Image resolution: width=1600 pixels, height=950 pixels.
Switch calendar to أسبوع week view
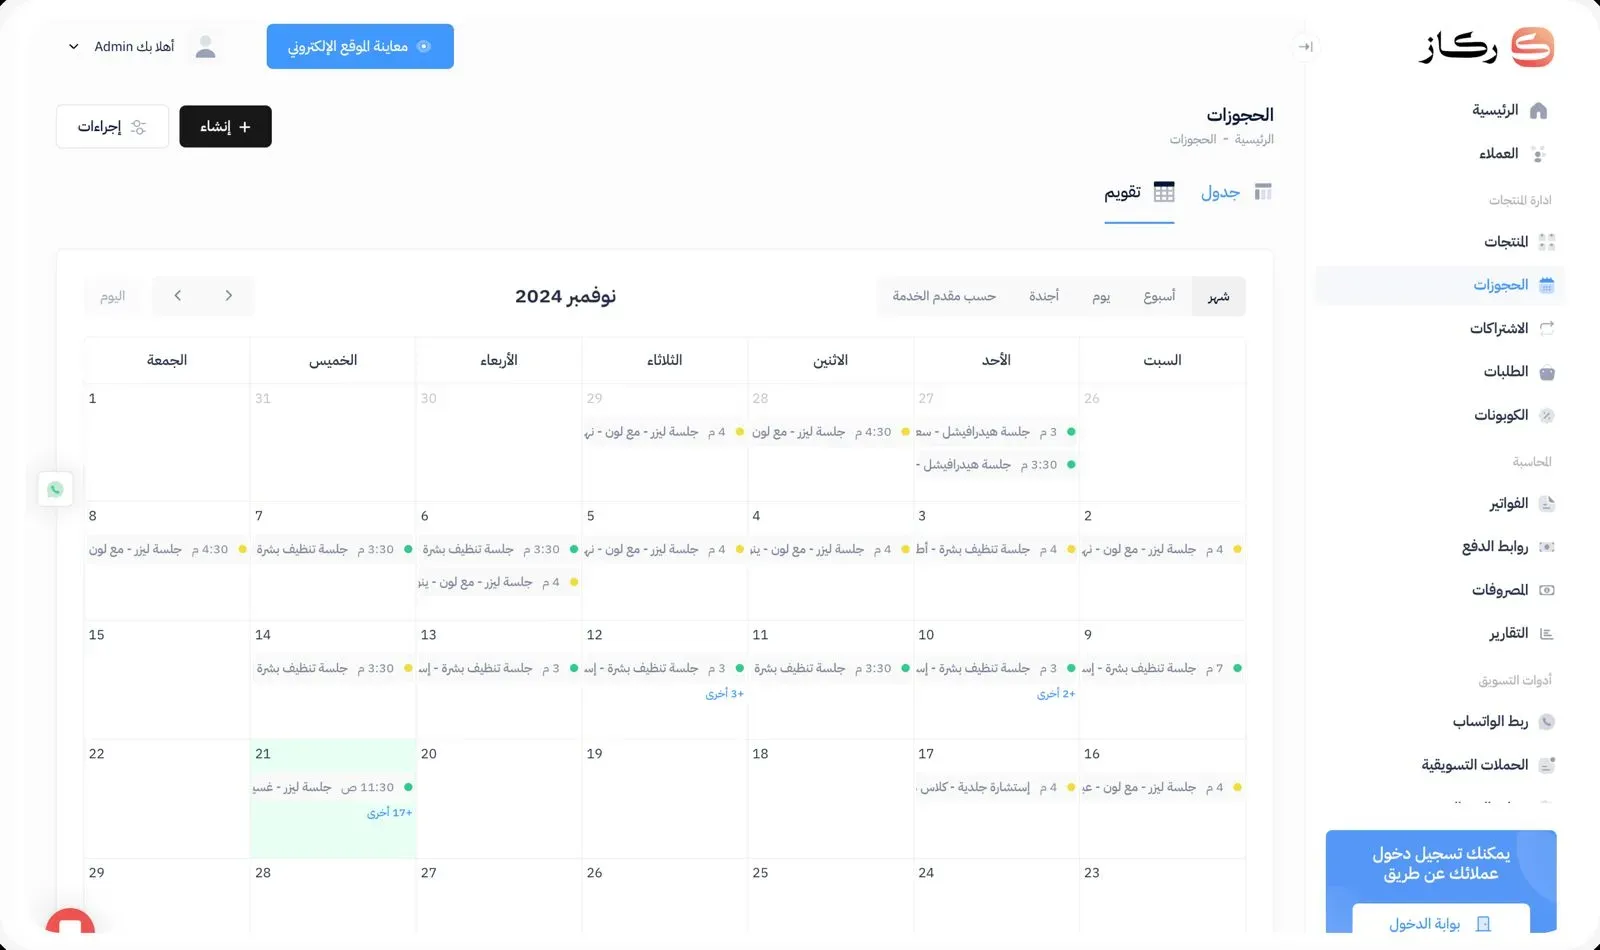(x=1159, y=296)
